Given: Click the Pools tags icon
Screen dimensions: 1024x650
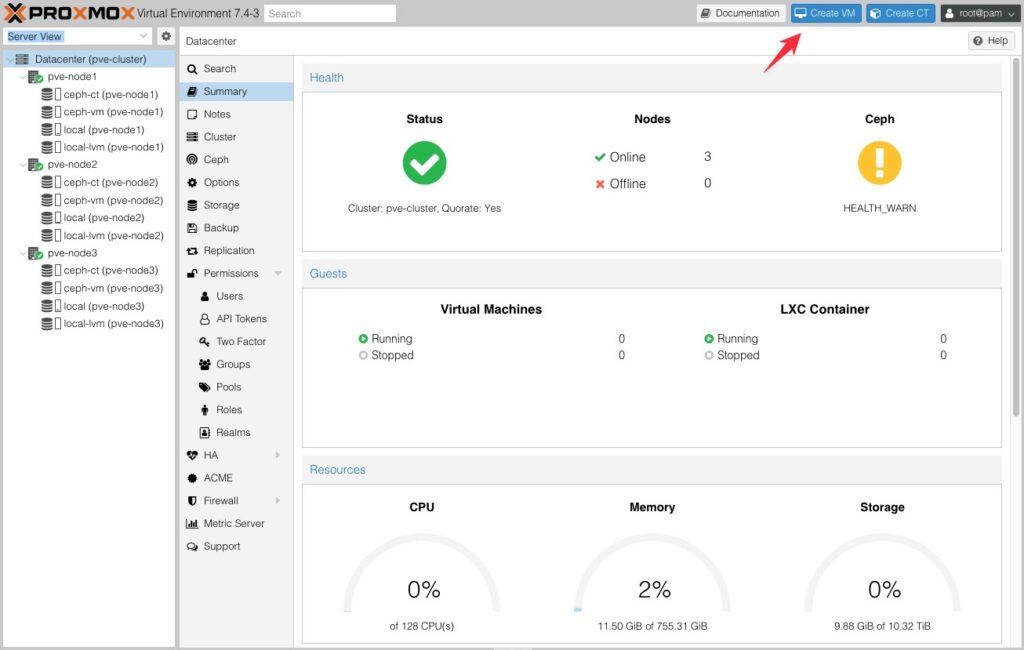Looking at the screenshot, I should (204, 387).
